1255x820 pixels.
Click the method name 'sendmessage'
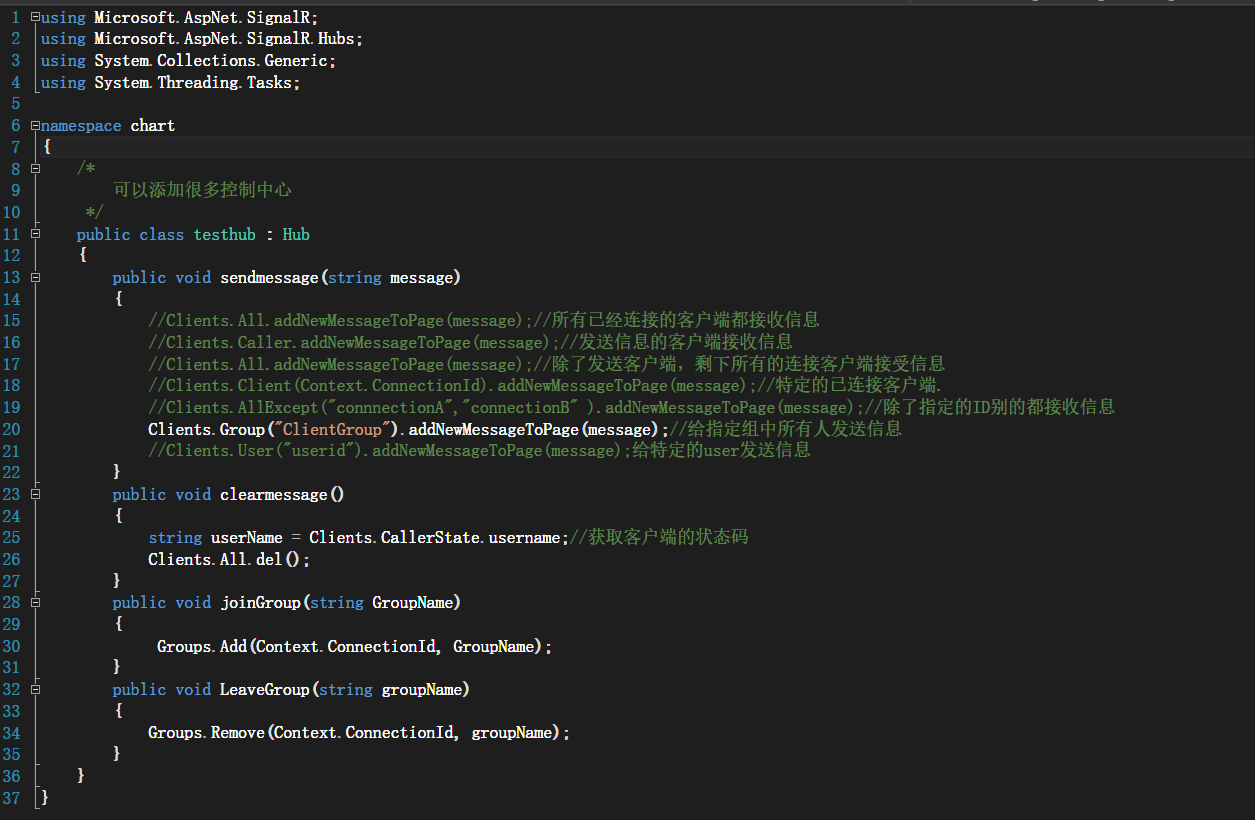pyautogui.click(x=269, y=278)
